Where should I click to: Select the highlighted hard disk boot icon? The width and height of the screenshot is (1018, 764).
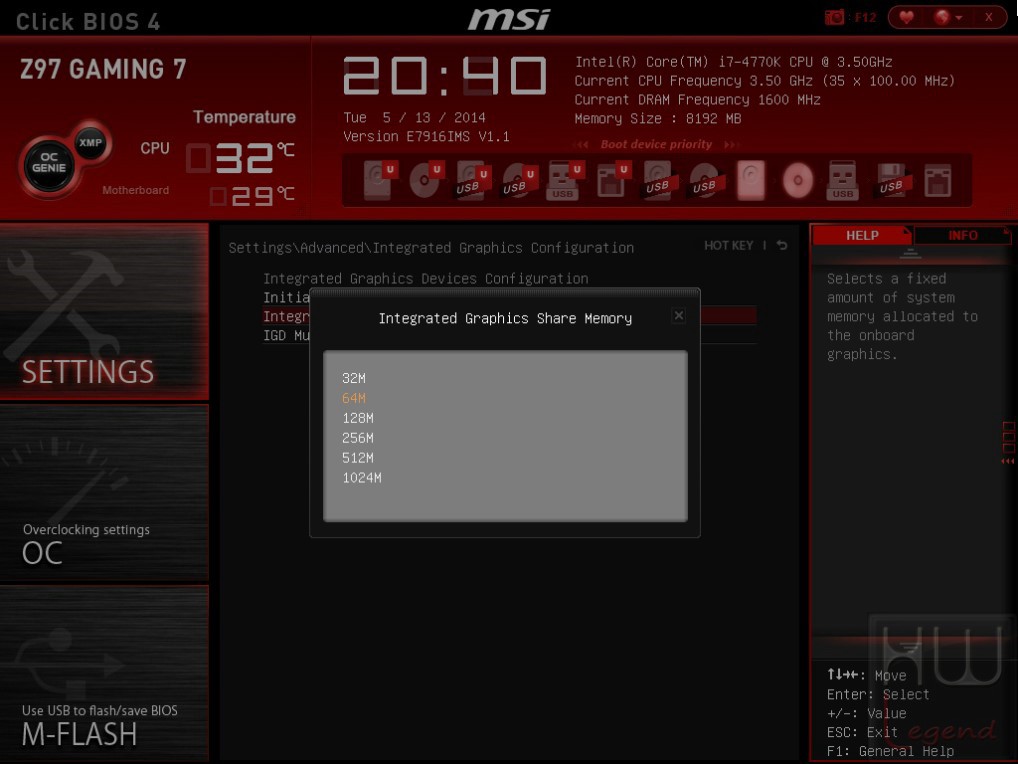[x=751, y=180]
